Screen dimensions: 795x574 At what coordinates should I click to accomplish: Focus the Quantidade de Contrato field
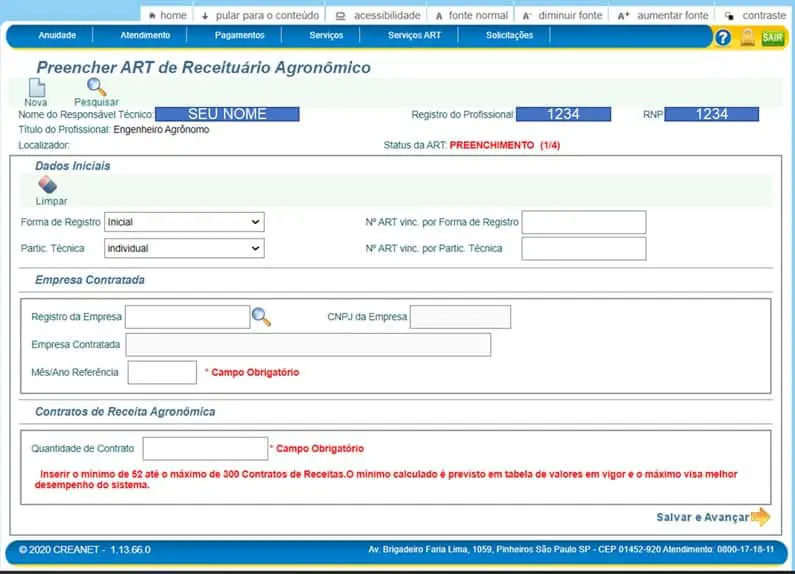coord(205,449)
